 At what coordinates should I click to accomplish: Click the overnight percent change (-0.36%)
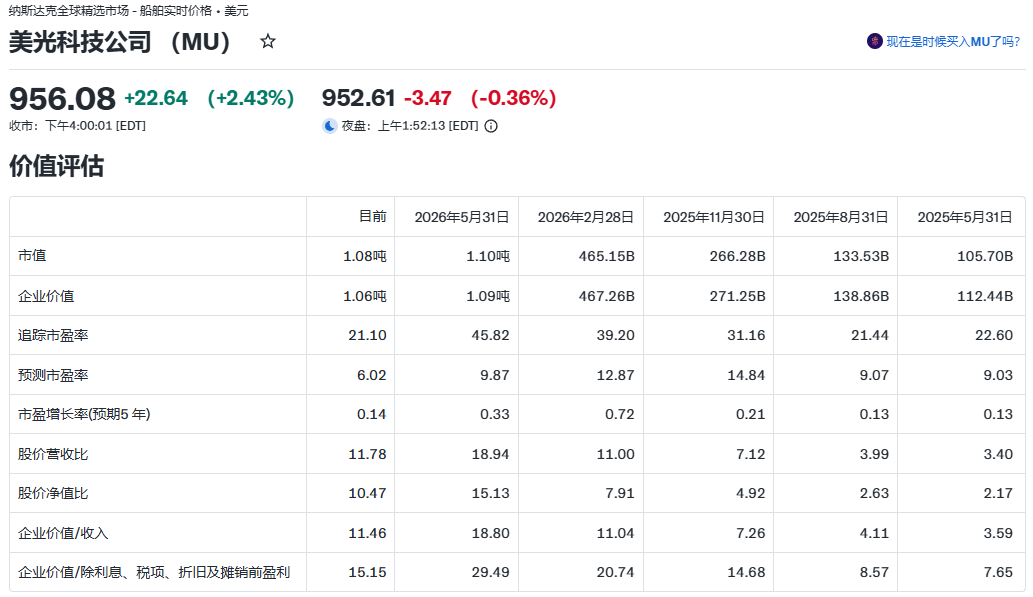coord(513,98)
